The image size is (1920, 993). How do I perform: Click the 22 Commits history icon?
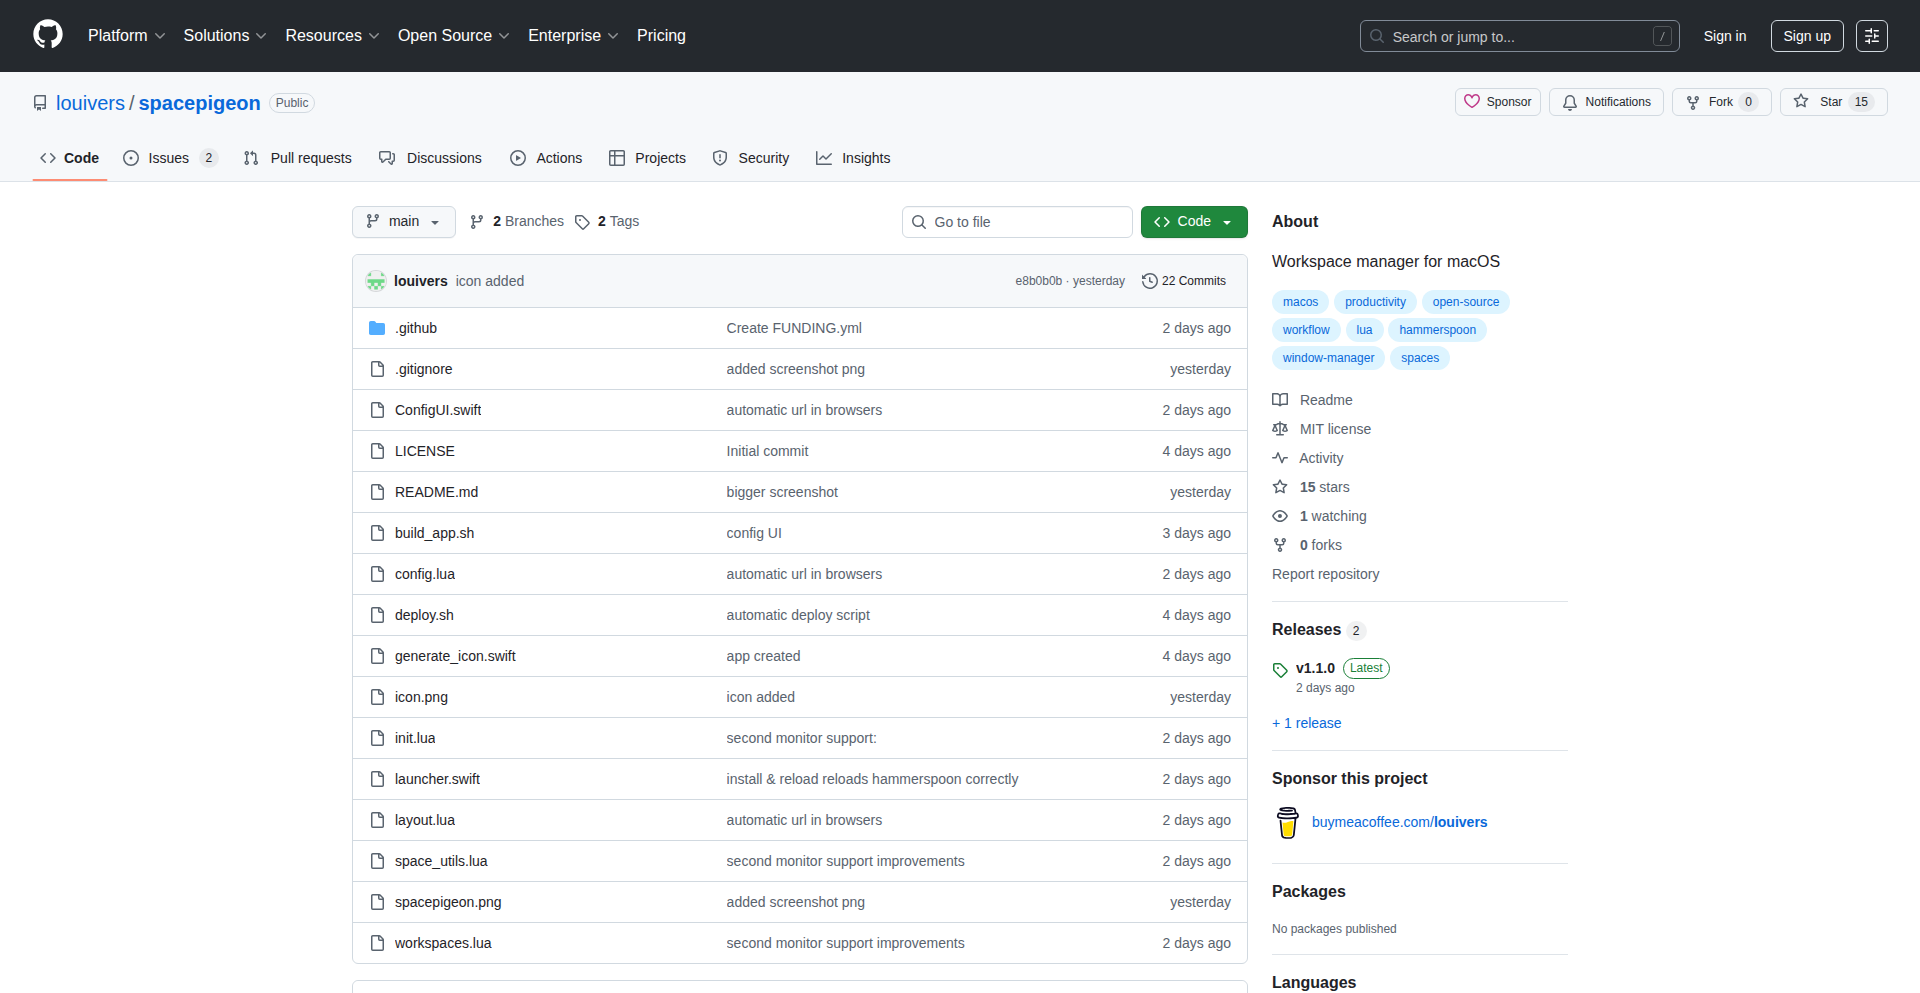1150,281
